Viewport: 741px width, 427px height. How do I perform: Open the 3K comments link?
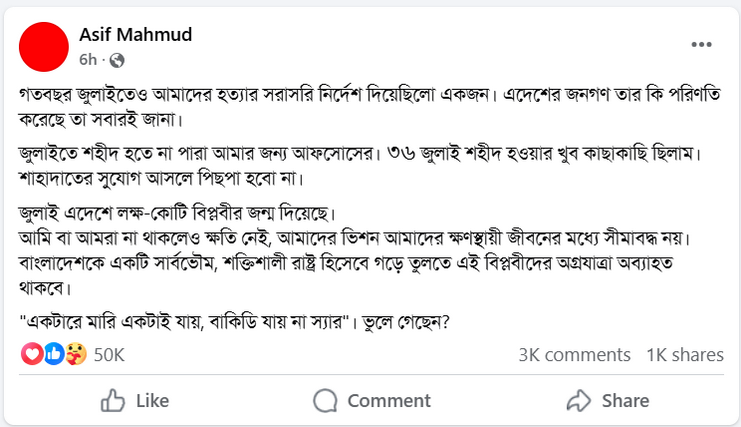(574, 355)
